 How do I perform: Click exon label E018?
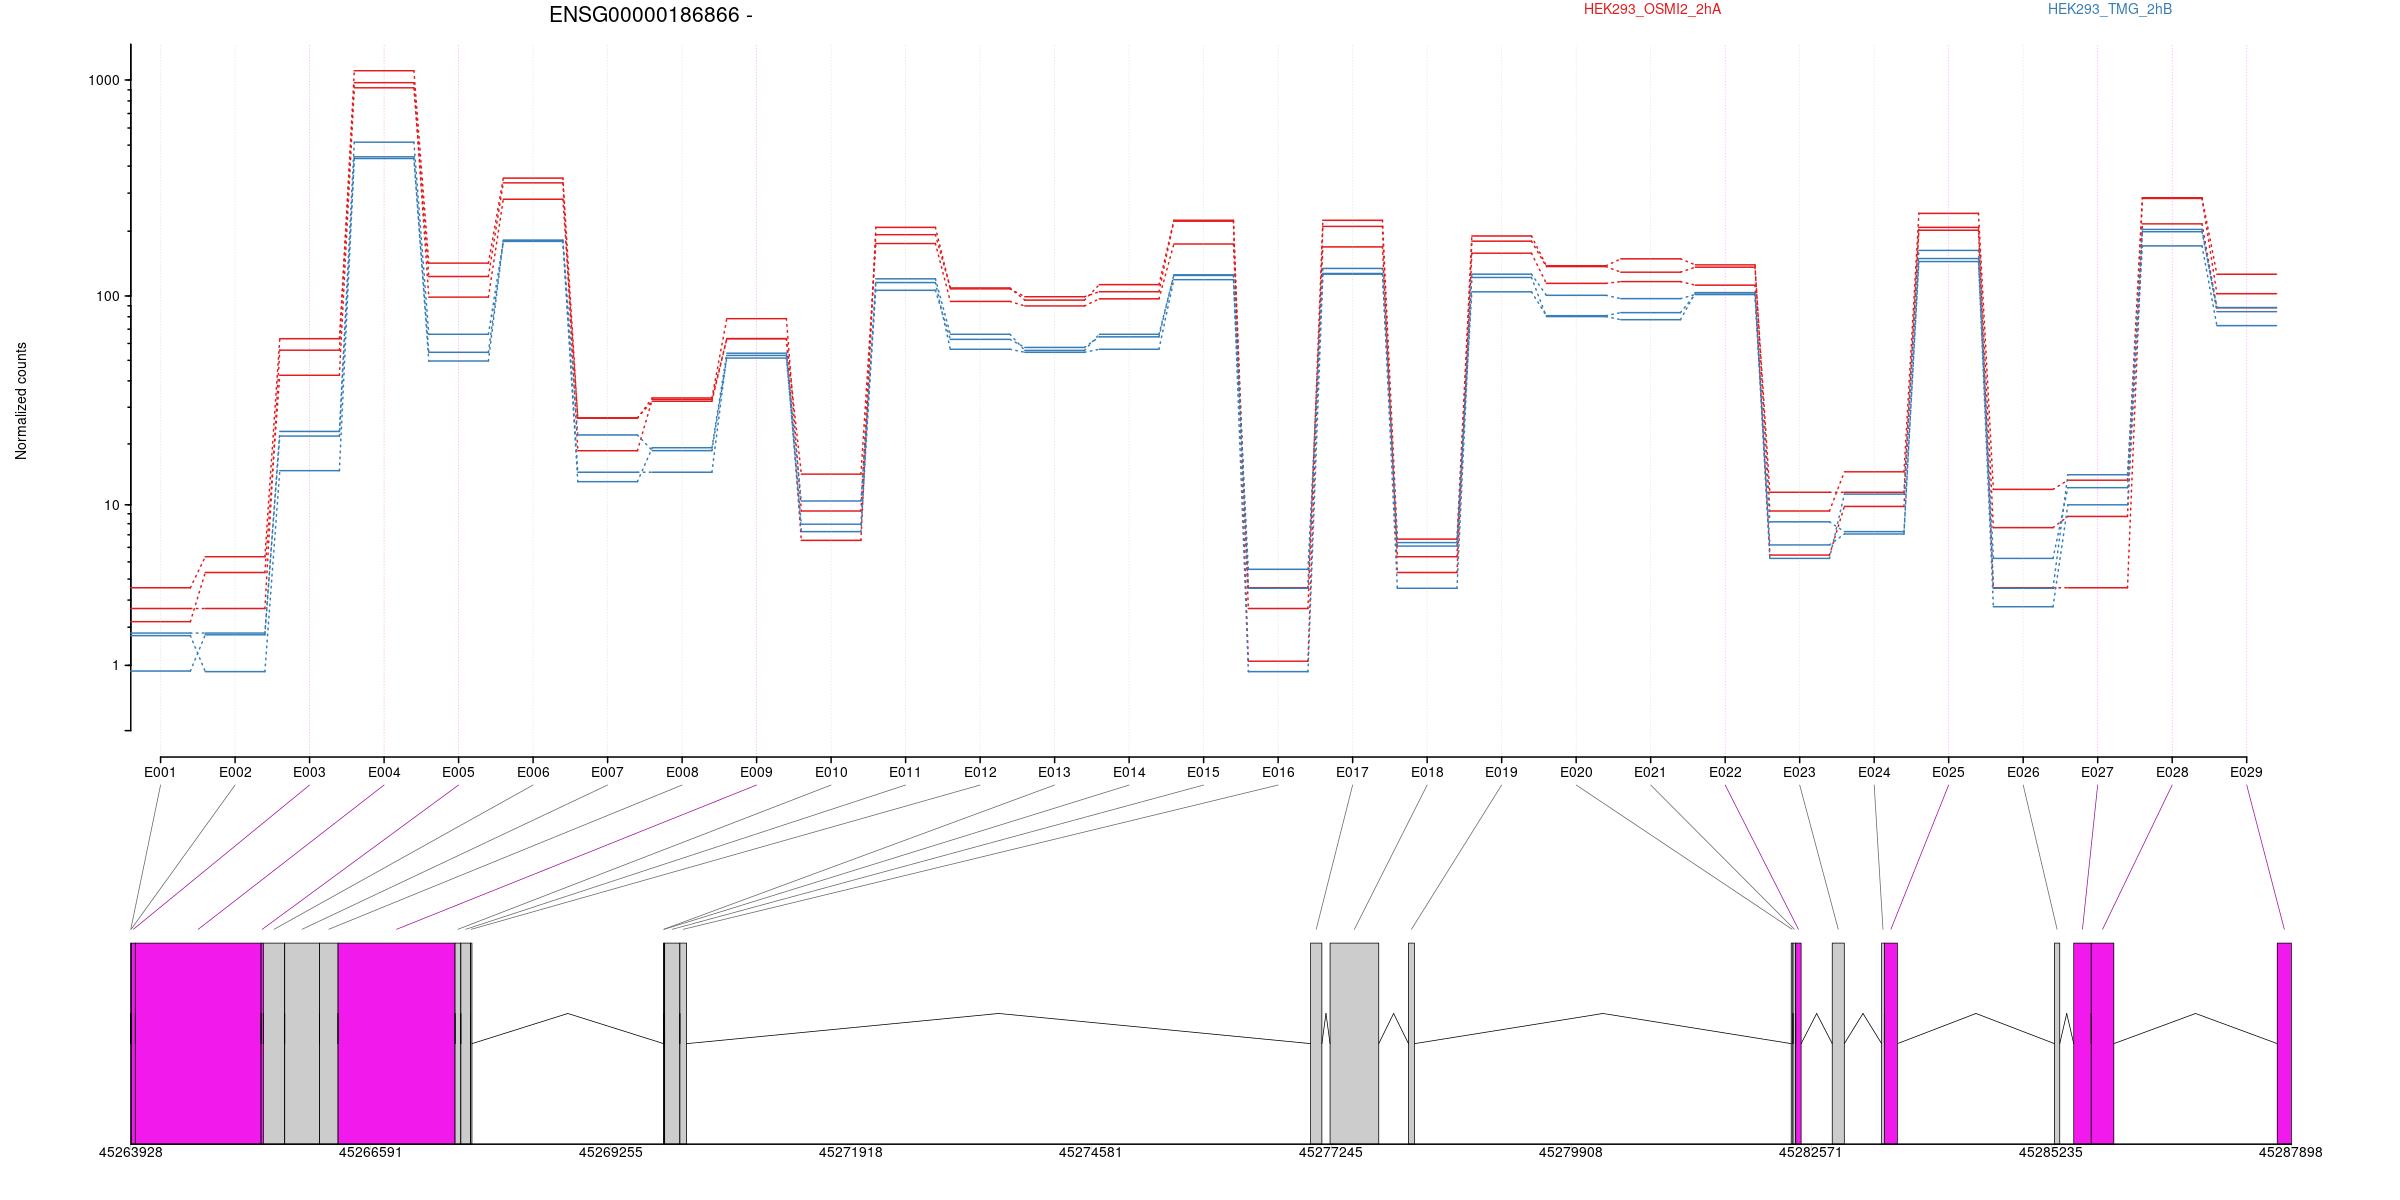pyautogui.click(x=1427, y=772)
